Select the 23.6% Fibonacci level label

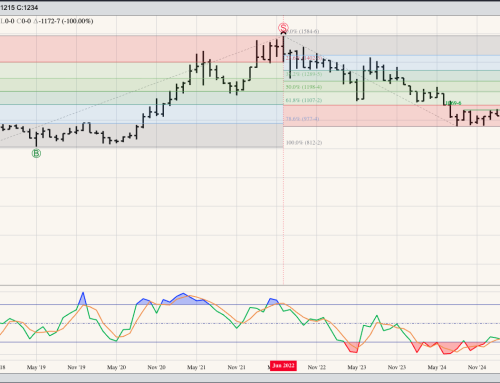304,58
